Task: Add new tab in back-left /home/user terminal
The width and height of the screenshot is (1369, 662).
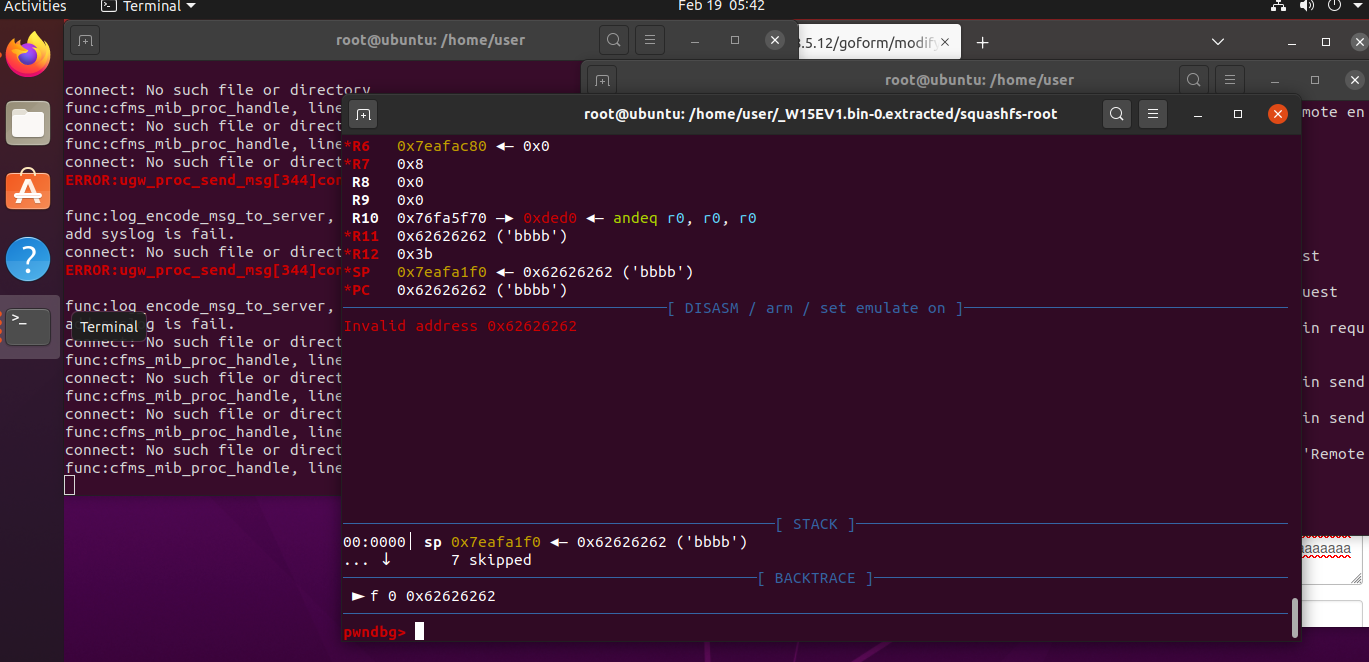Action: click(85, 40)
